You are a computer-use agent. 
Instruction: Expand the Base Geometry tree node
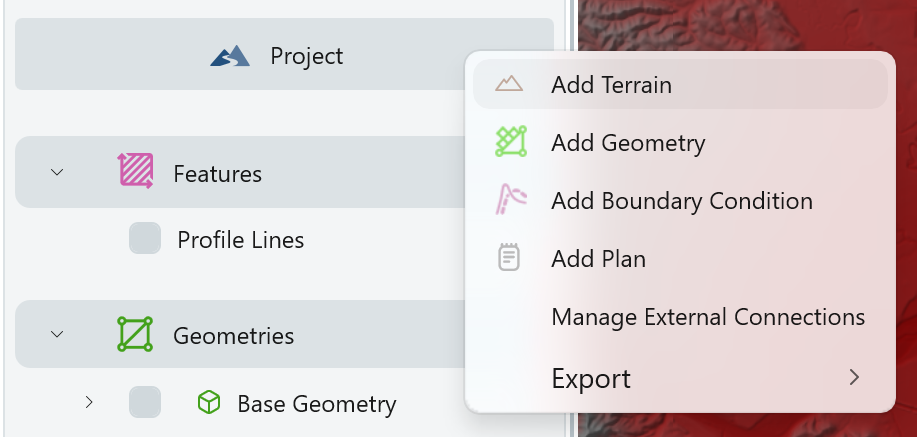89,402
